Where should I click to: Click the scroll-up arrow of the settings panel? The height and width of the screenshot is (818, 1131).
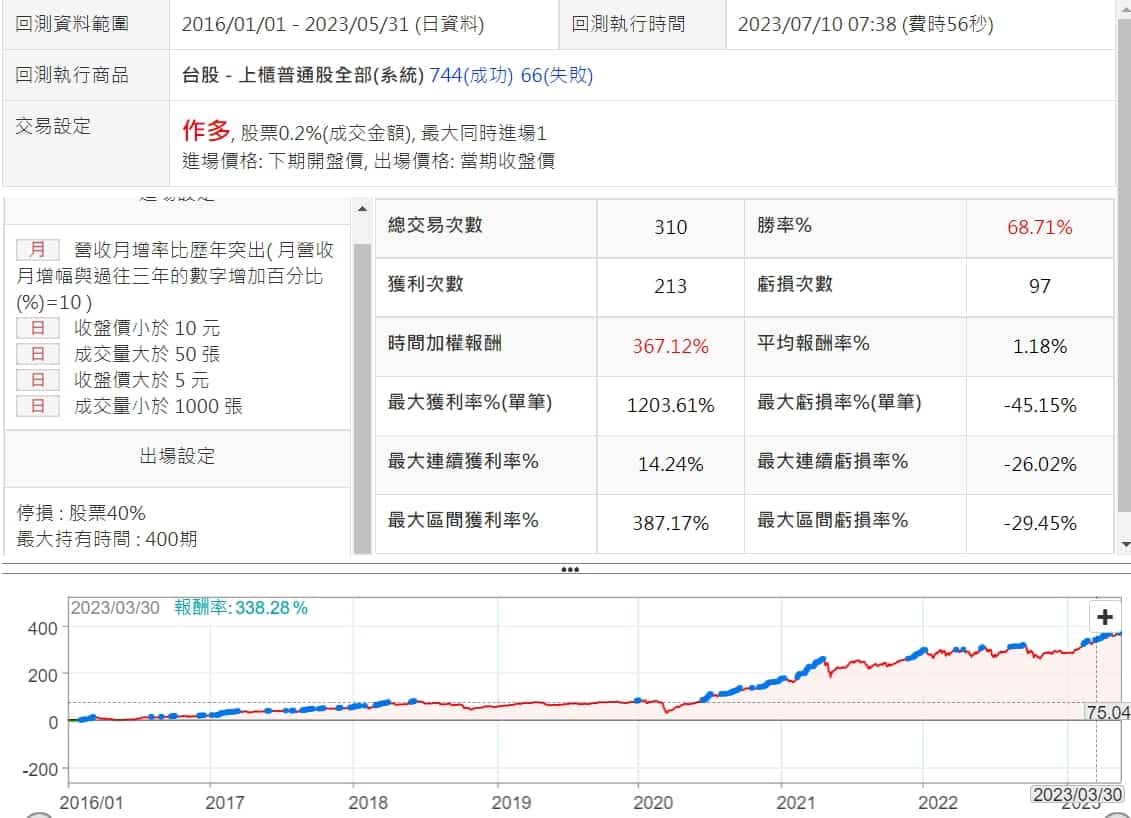362,209
